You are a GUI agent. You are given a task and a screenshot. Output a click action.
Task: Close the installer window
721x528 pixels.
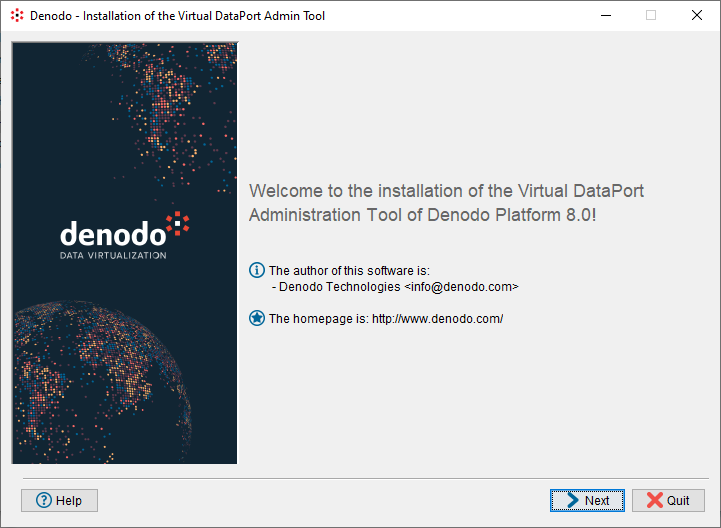pos(697,16)
